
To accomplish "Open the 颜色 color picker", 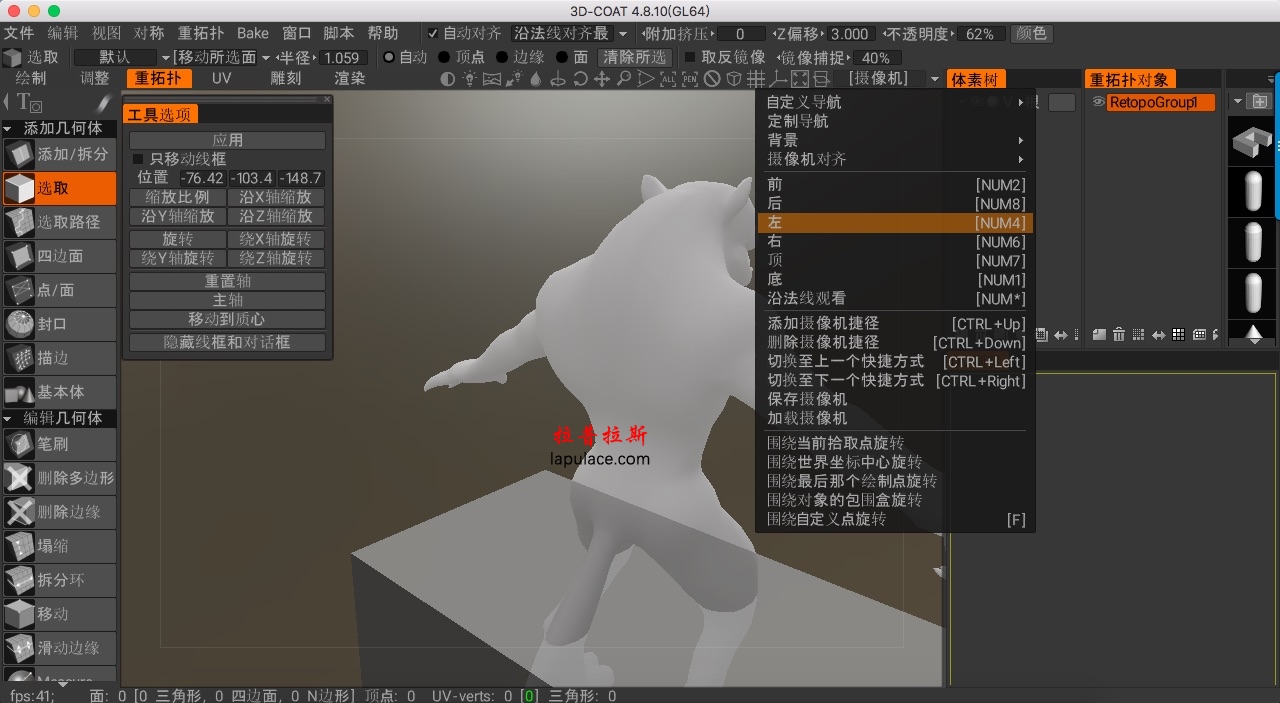I will [1031, 33].
